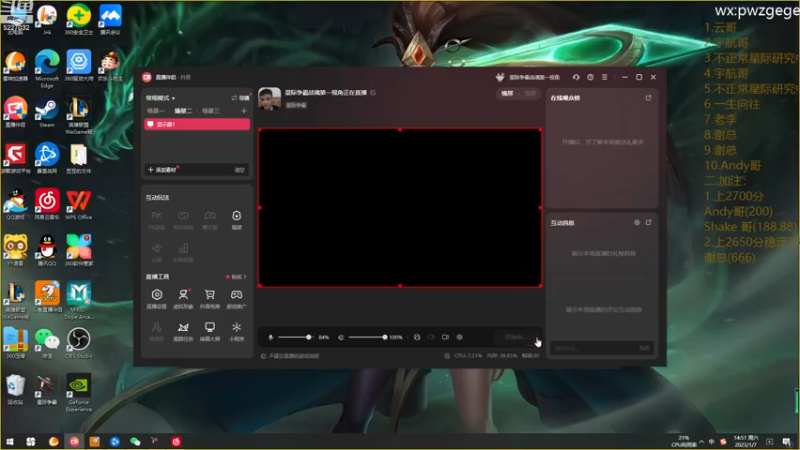
Task: Click the start live button in control bar
Action: click(515, 337)
